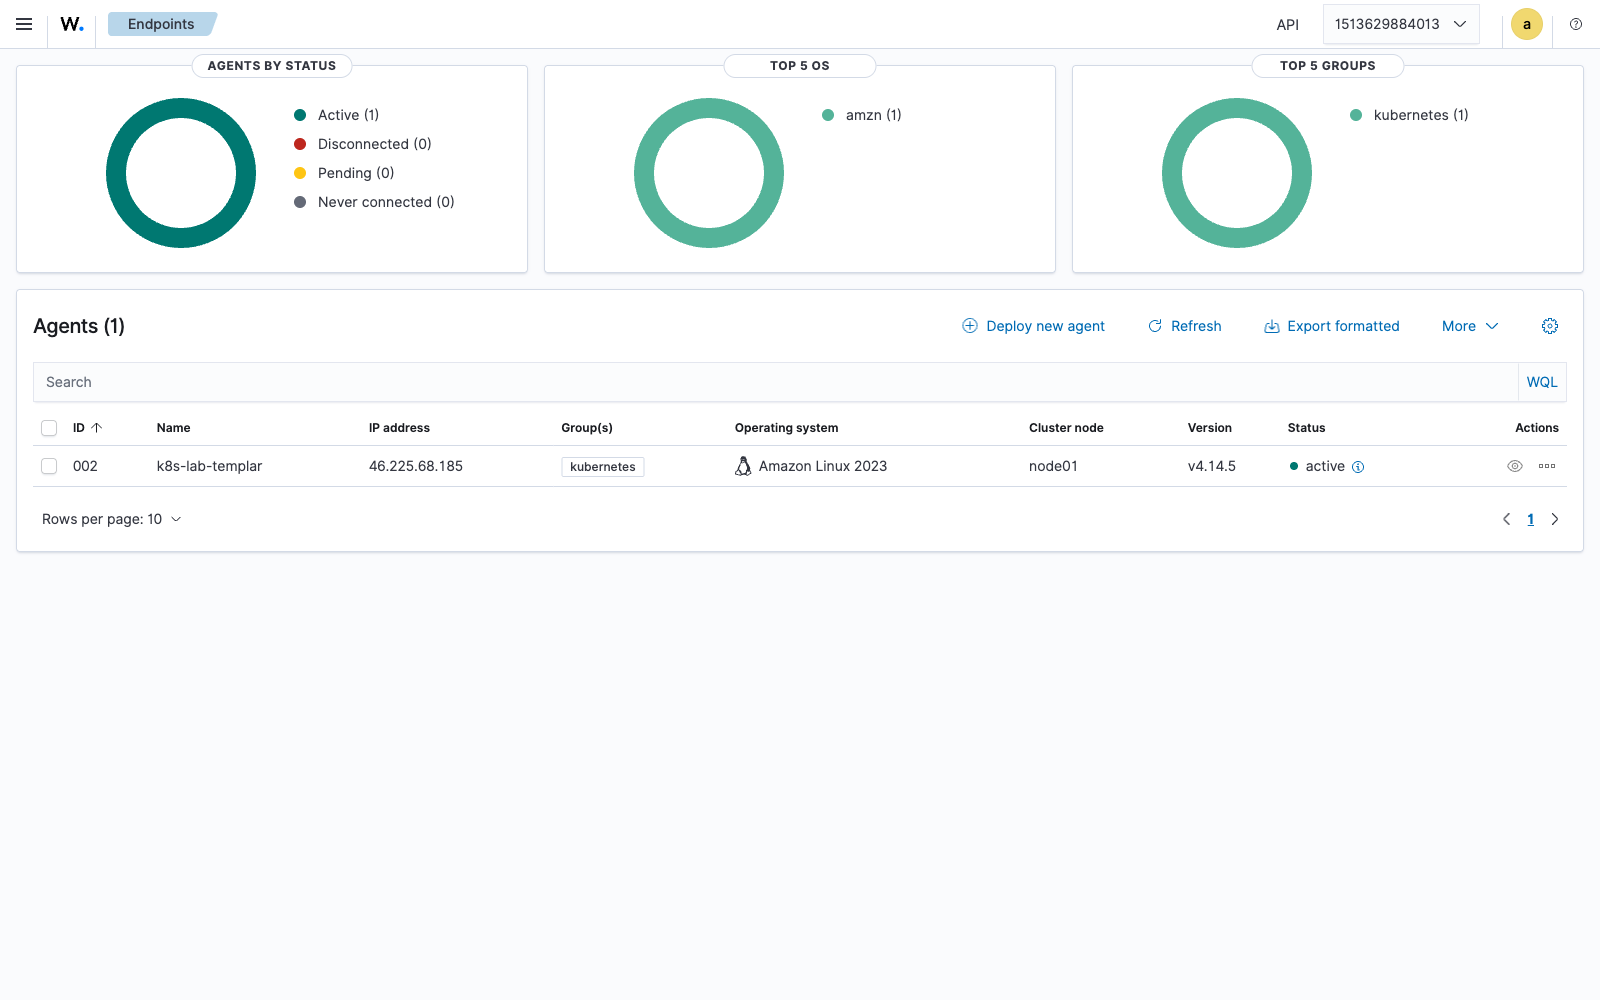This screenshot has height=1000, width=1600.
Task: Deploy new agent
Action: (1033, 326)
